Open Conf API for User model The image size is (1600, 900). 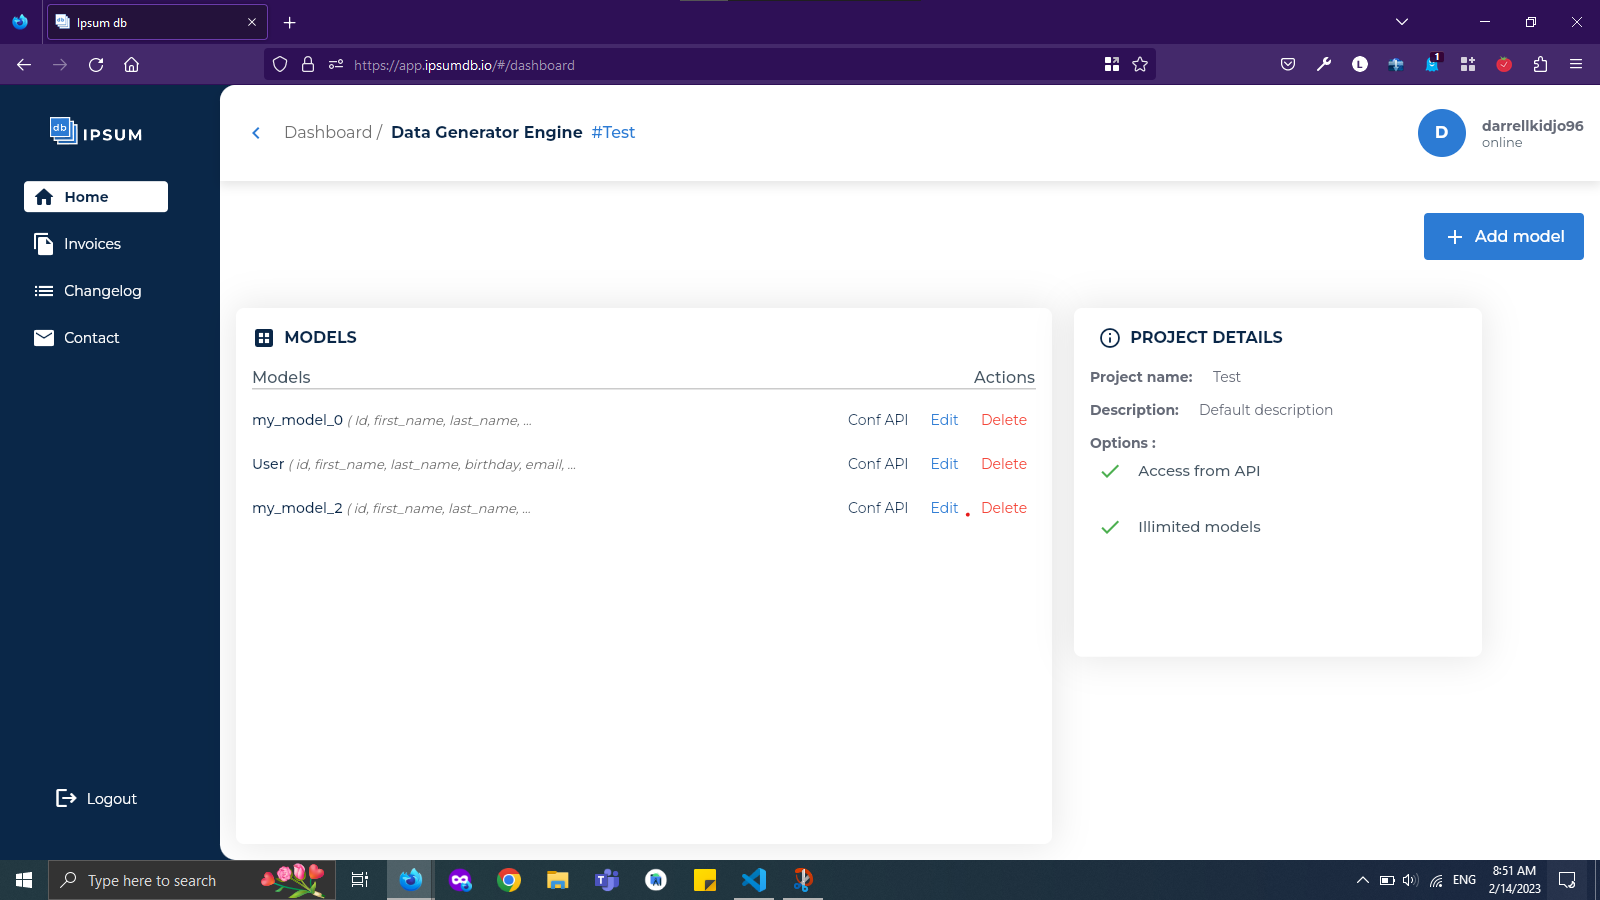(x=878, y=464)
